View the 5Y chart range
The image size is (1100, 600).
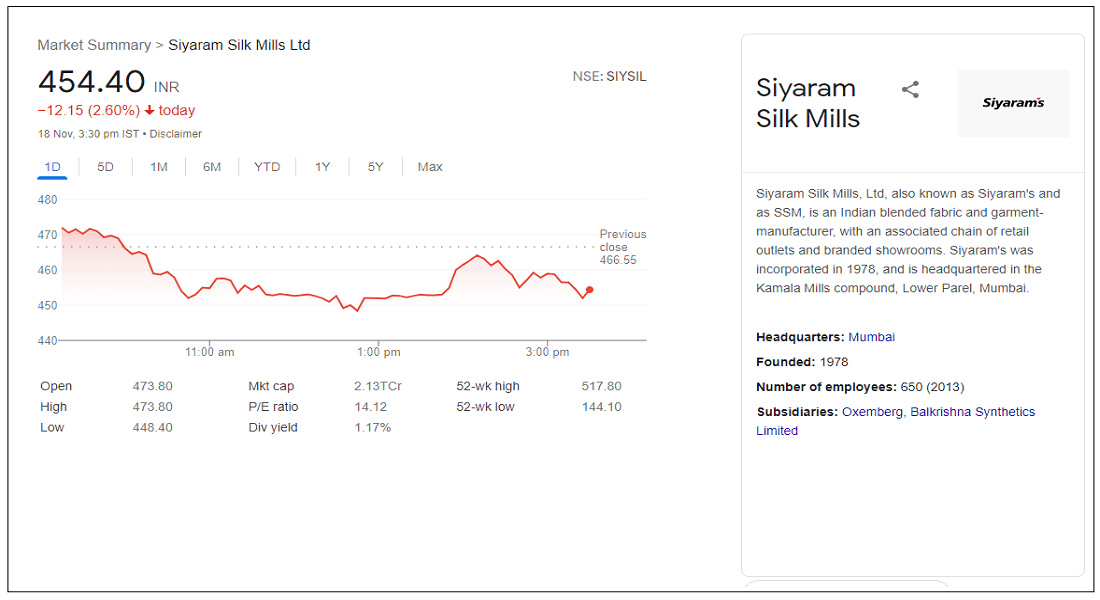375,167
